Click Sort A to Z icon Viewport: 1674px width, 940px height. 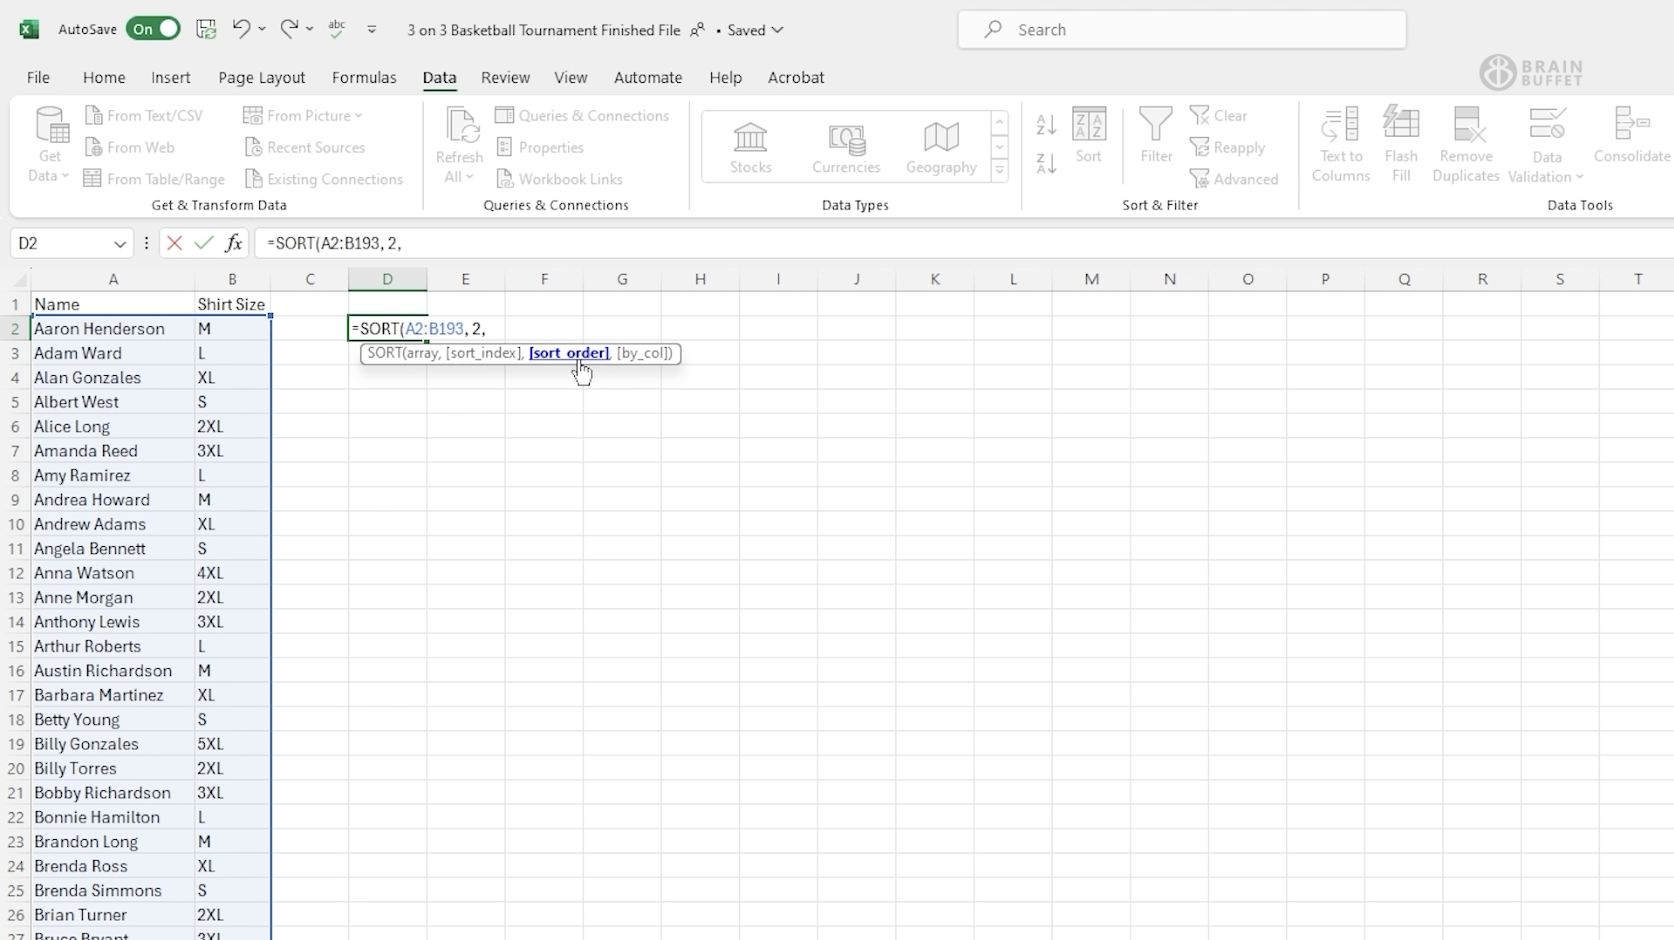point(1046,125)
